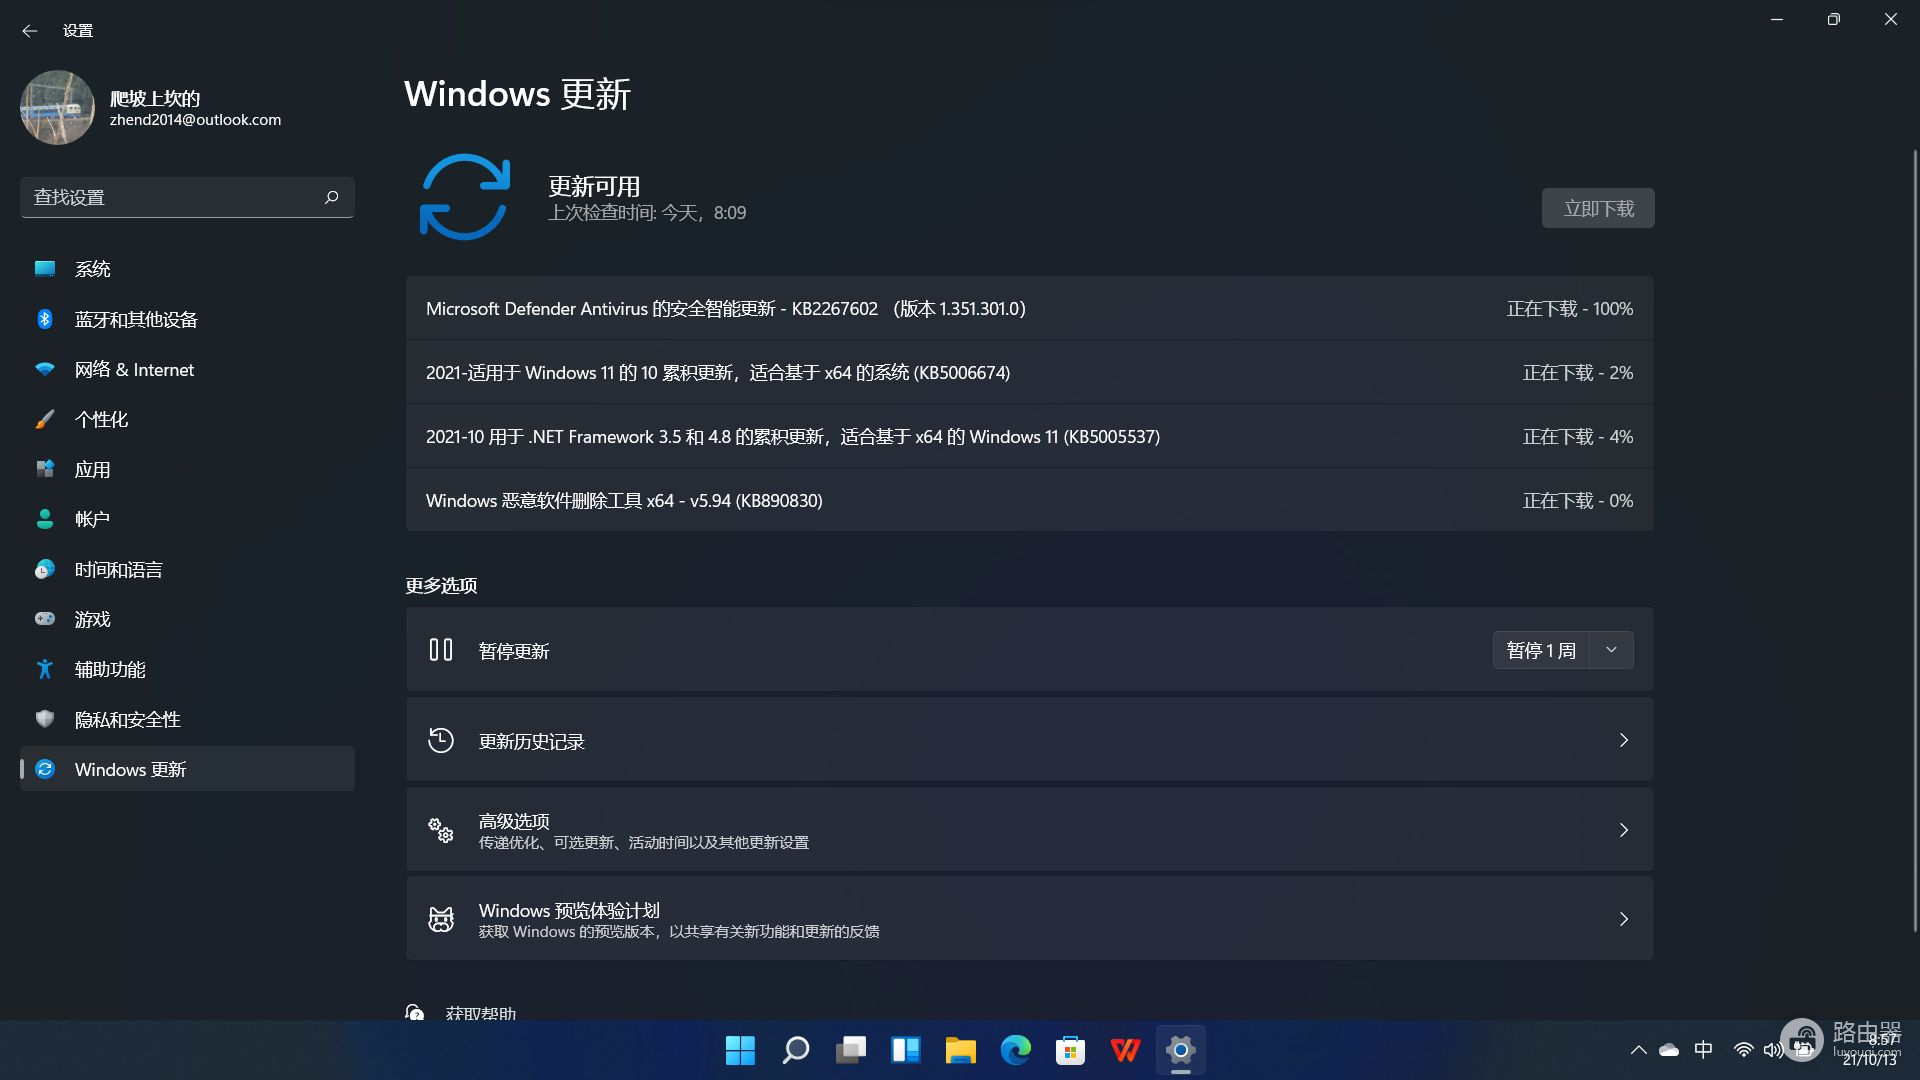The height and width of the screenshot is (1080, 1920).
Task: Click the 正在下载 - 100% status
Action: pyautogui.click(x=1570, y=309)
